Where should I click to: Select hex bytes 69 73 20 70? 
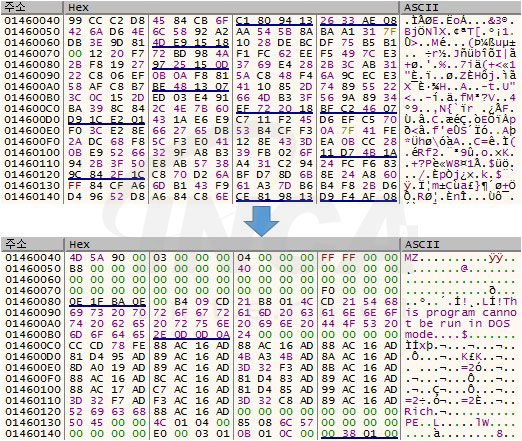click(108, 313)
